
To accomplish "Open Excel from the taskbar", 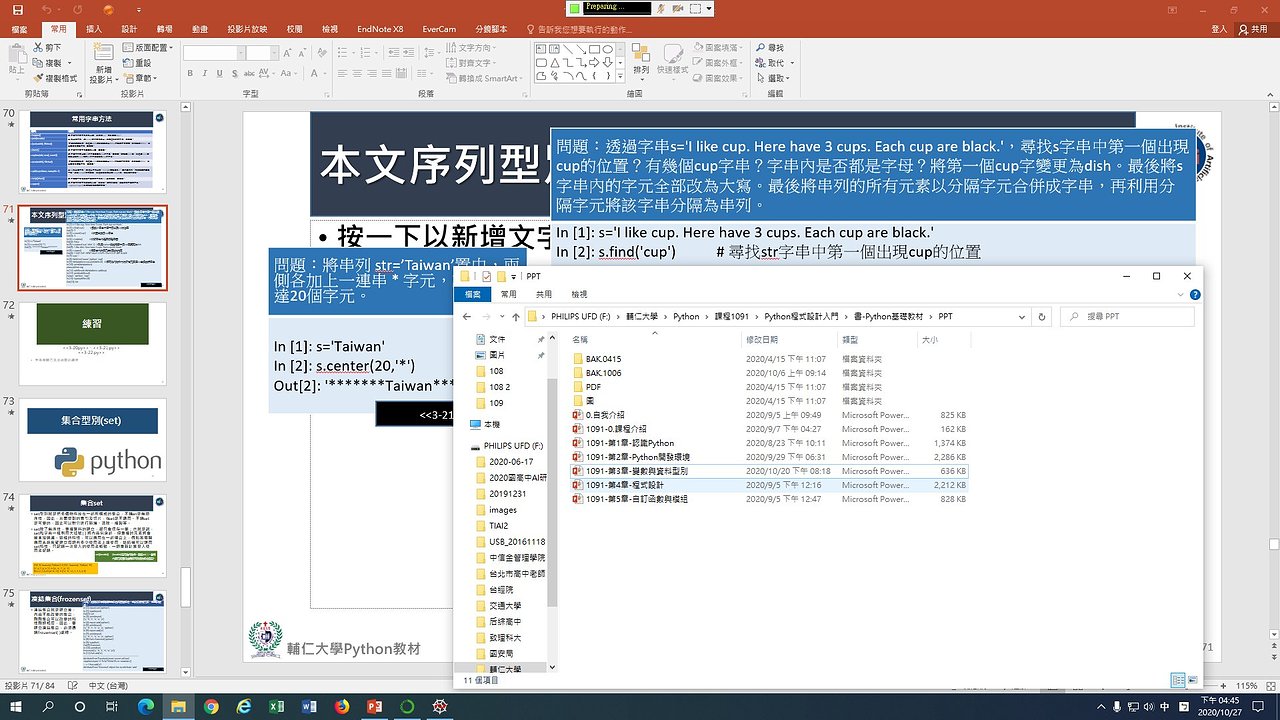I will (275, 706).
